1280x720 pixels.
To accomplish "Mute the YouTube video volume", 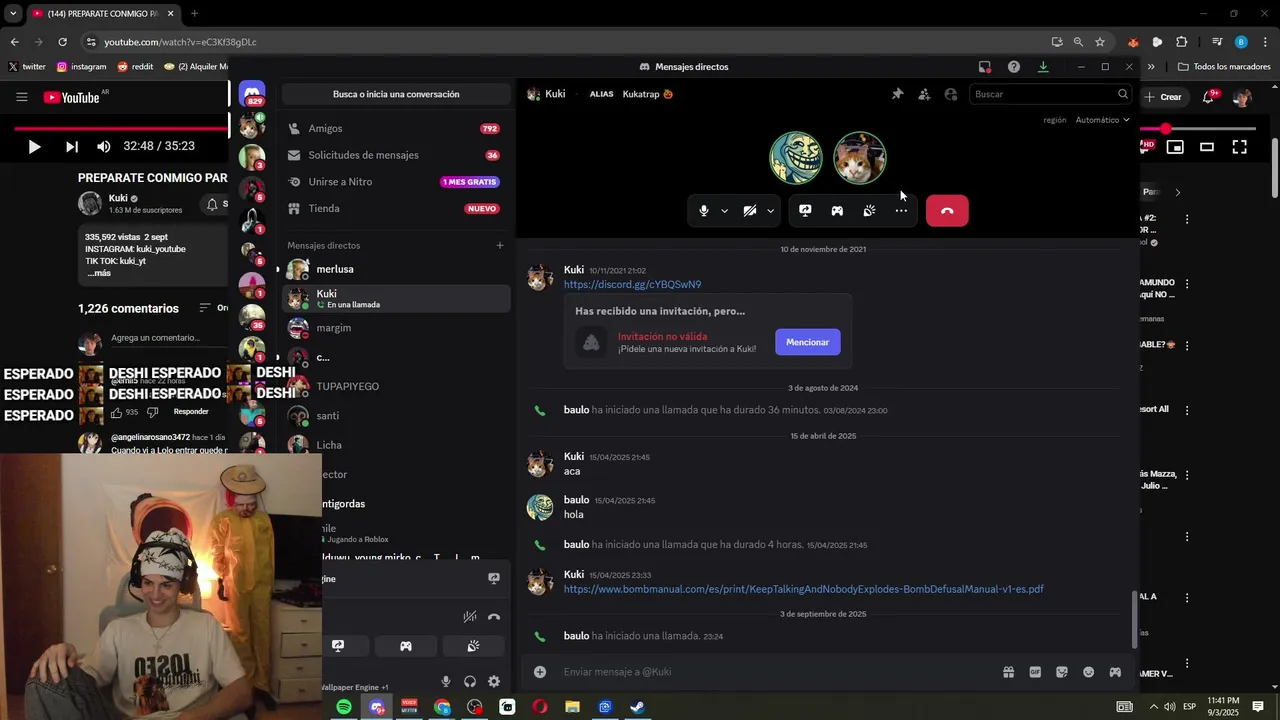I will (x=104, y=146).
